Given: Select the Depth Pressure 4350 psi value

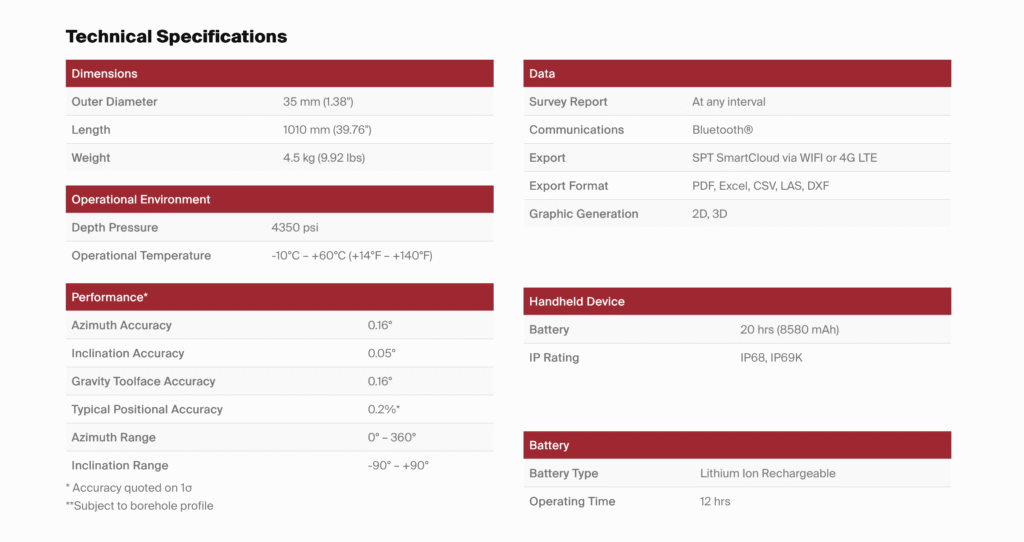Looking at the screenshot, I should tap(295, 228).
